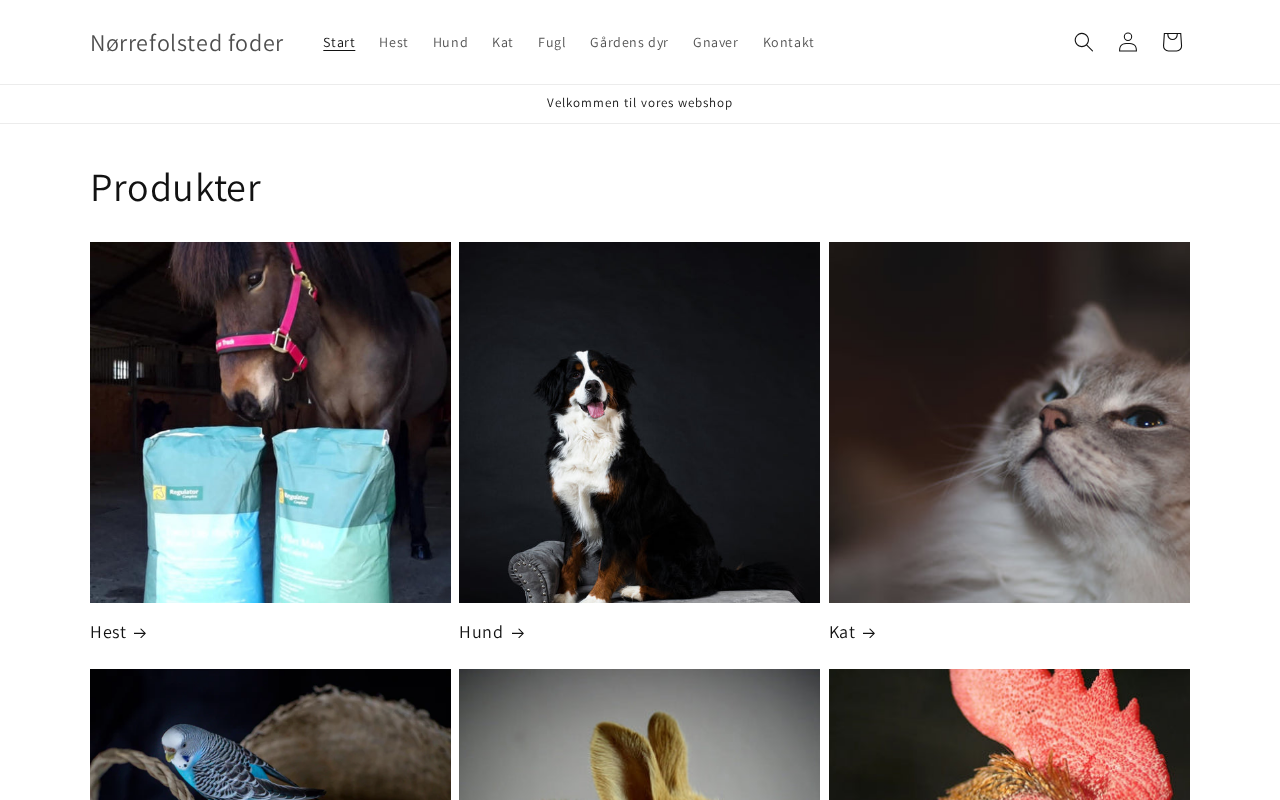The width and height of the screenshot is (1280, 800).
Task: Click the arrow next to Hest
Action: [140, 633]
